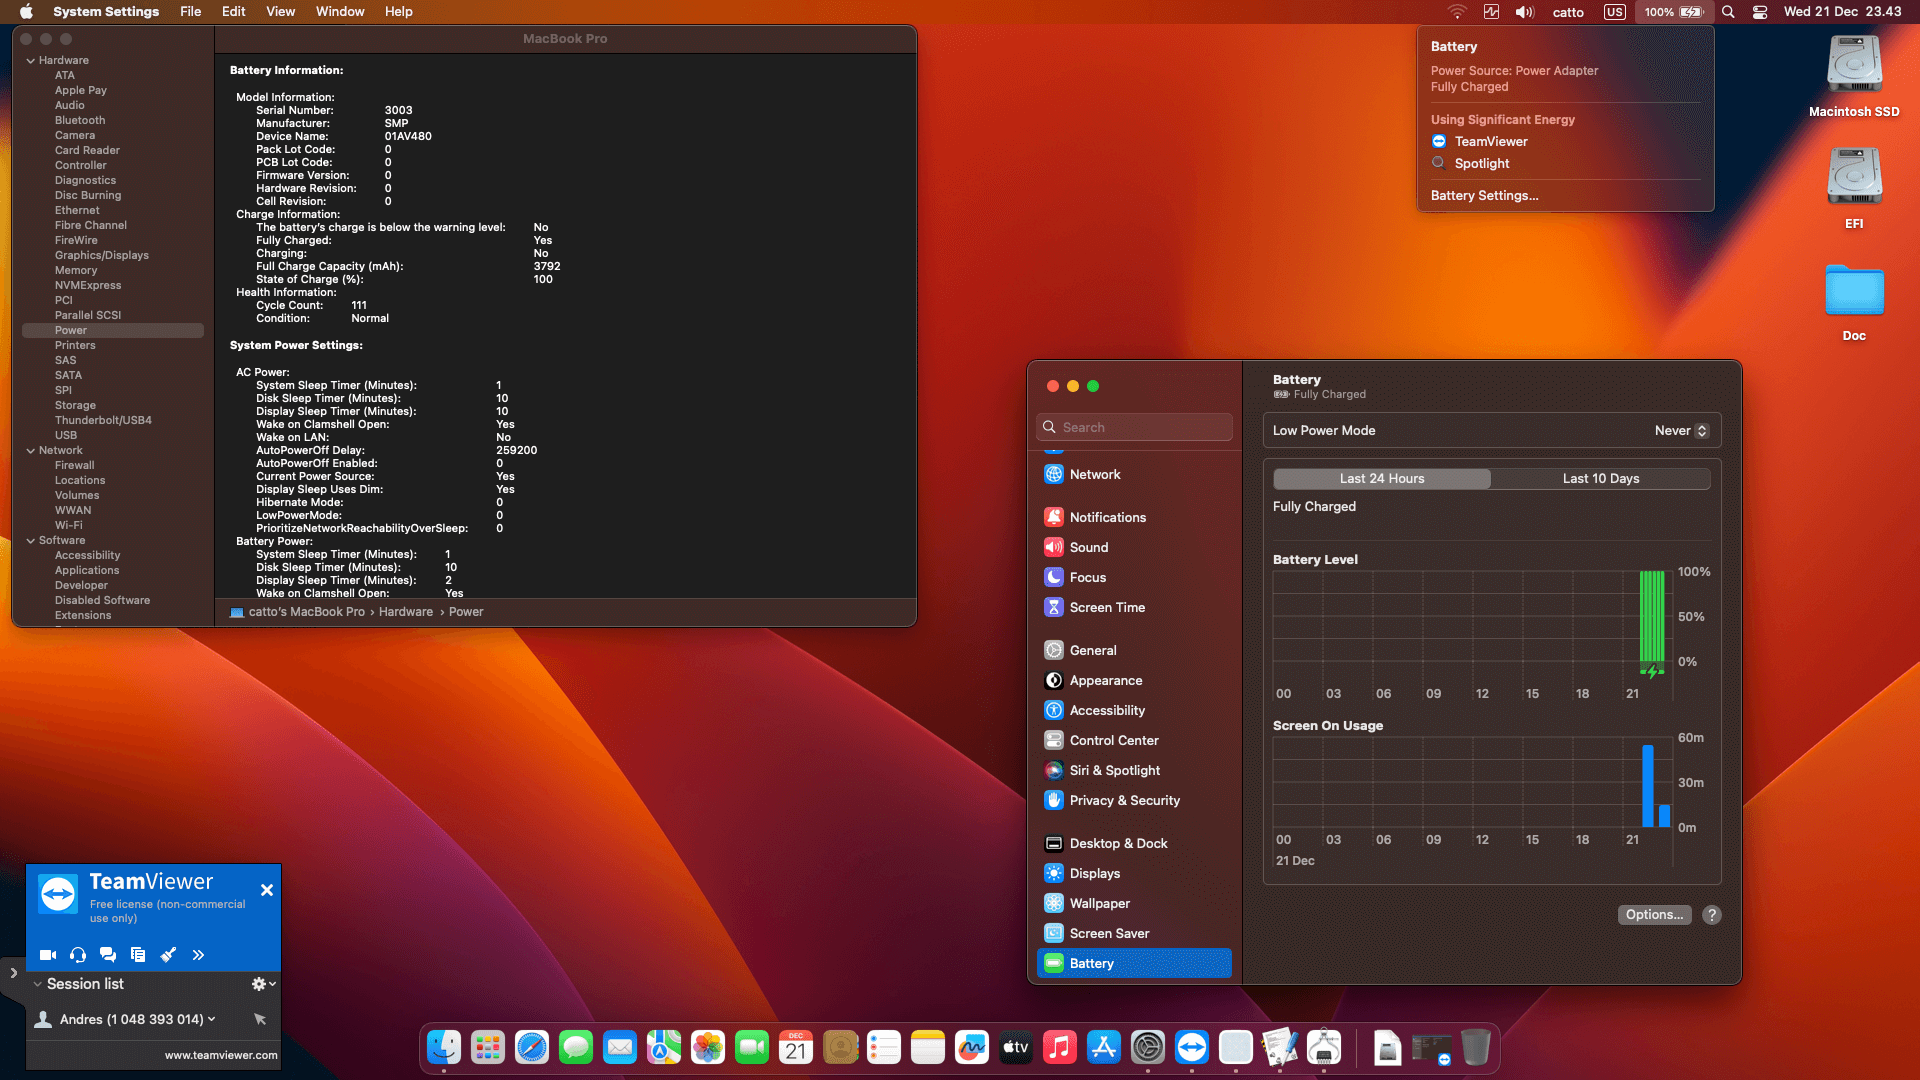Click the TeamViewer headset audio icon
The image size is (1920, 1080).
(78, 955)
